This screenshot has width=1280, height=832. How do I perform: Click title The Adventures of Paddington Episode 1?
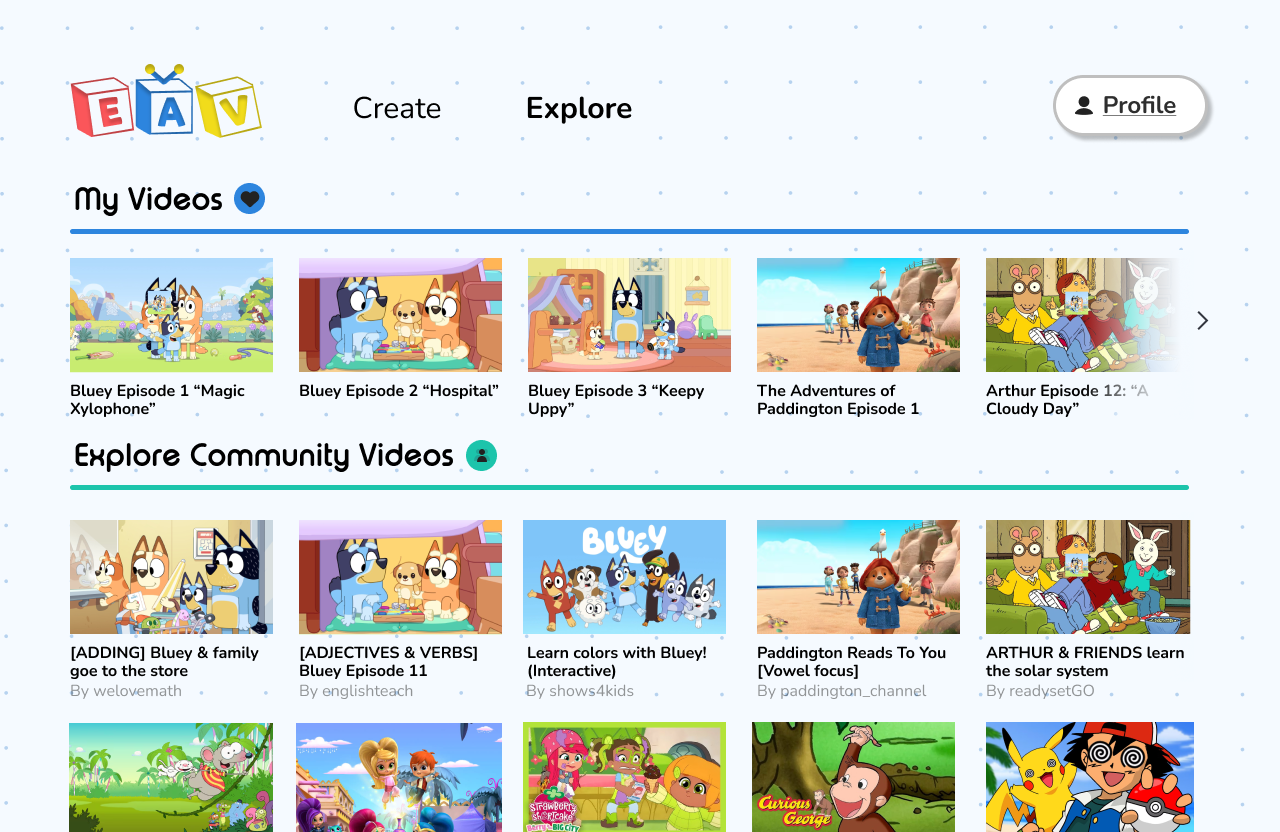(838, 400)
